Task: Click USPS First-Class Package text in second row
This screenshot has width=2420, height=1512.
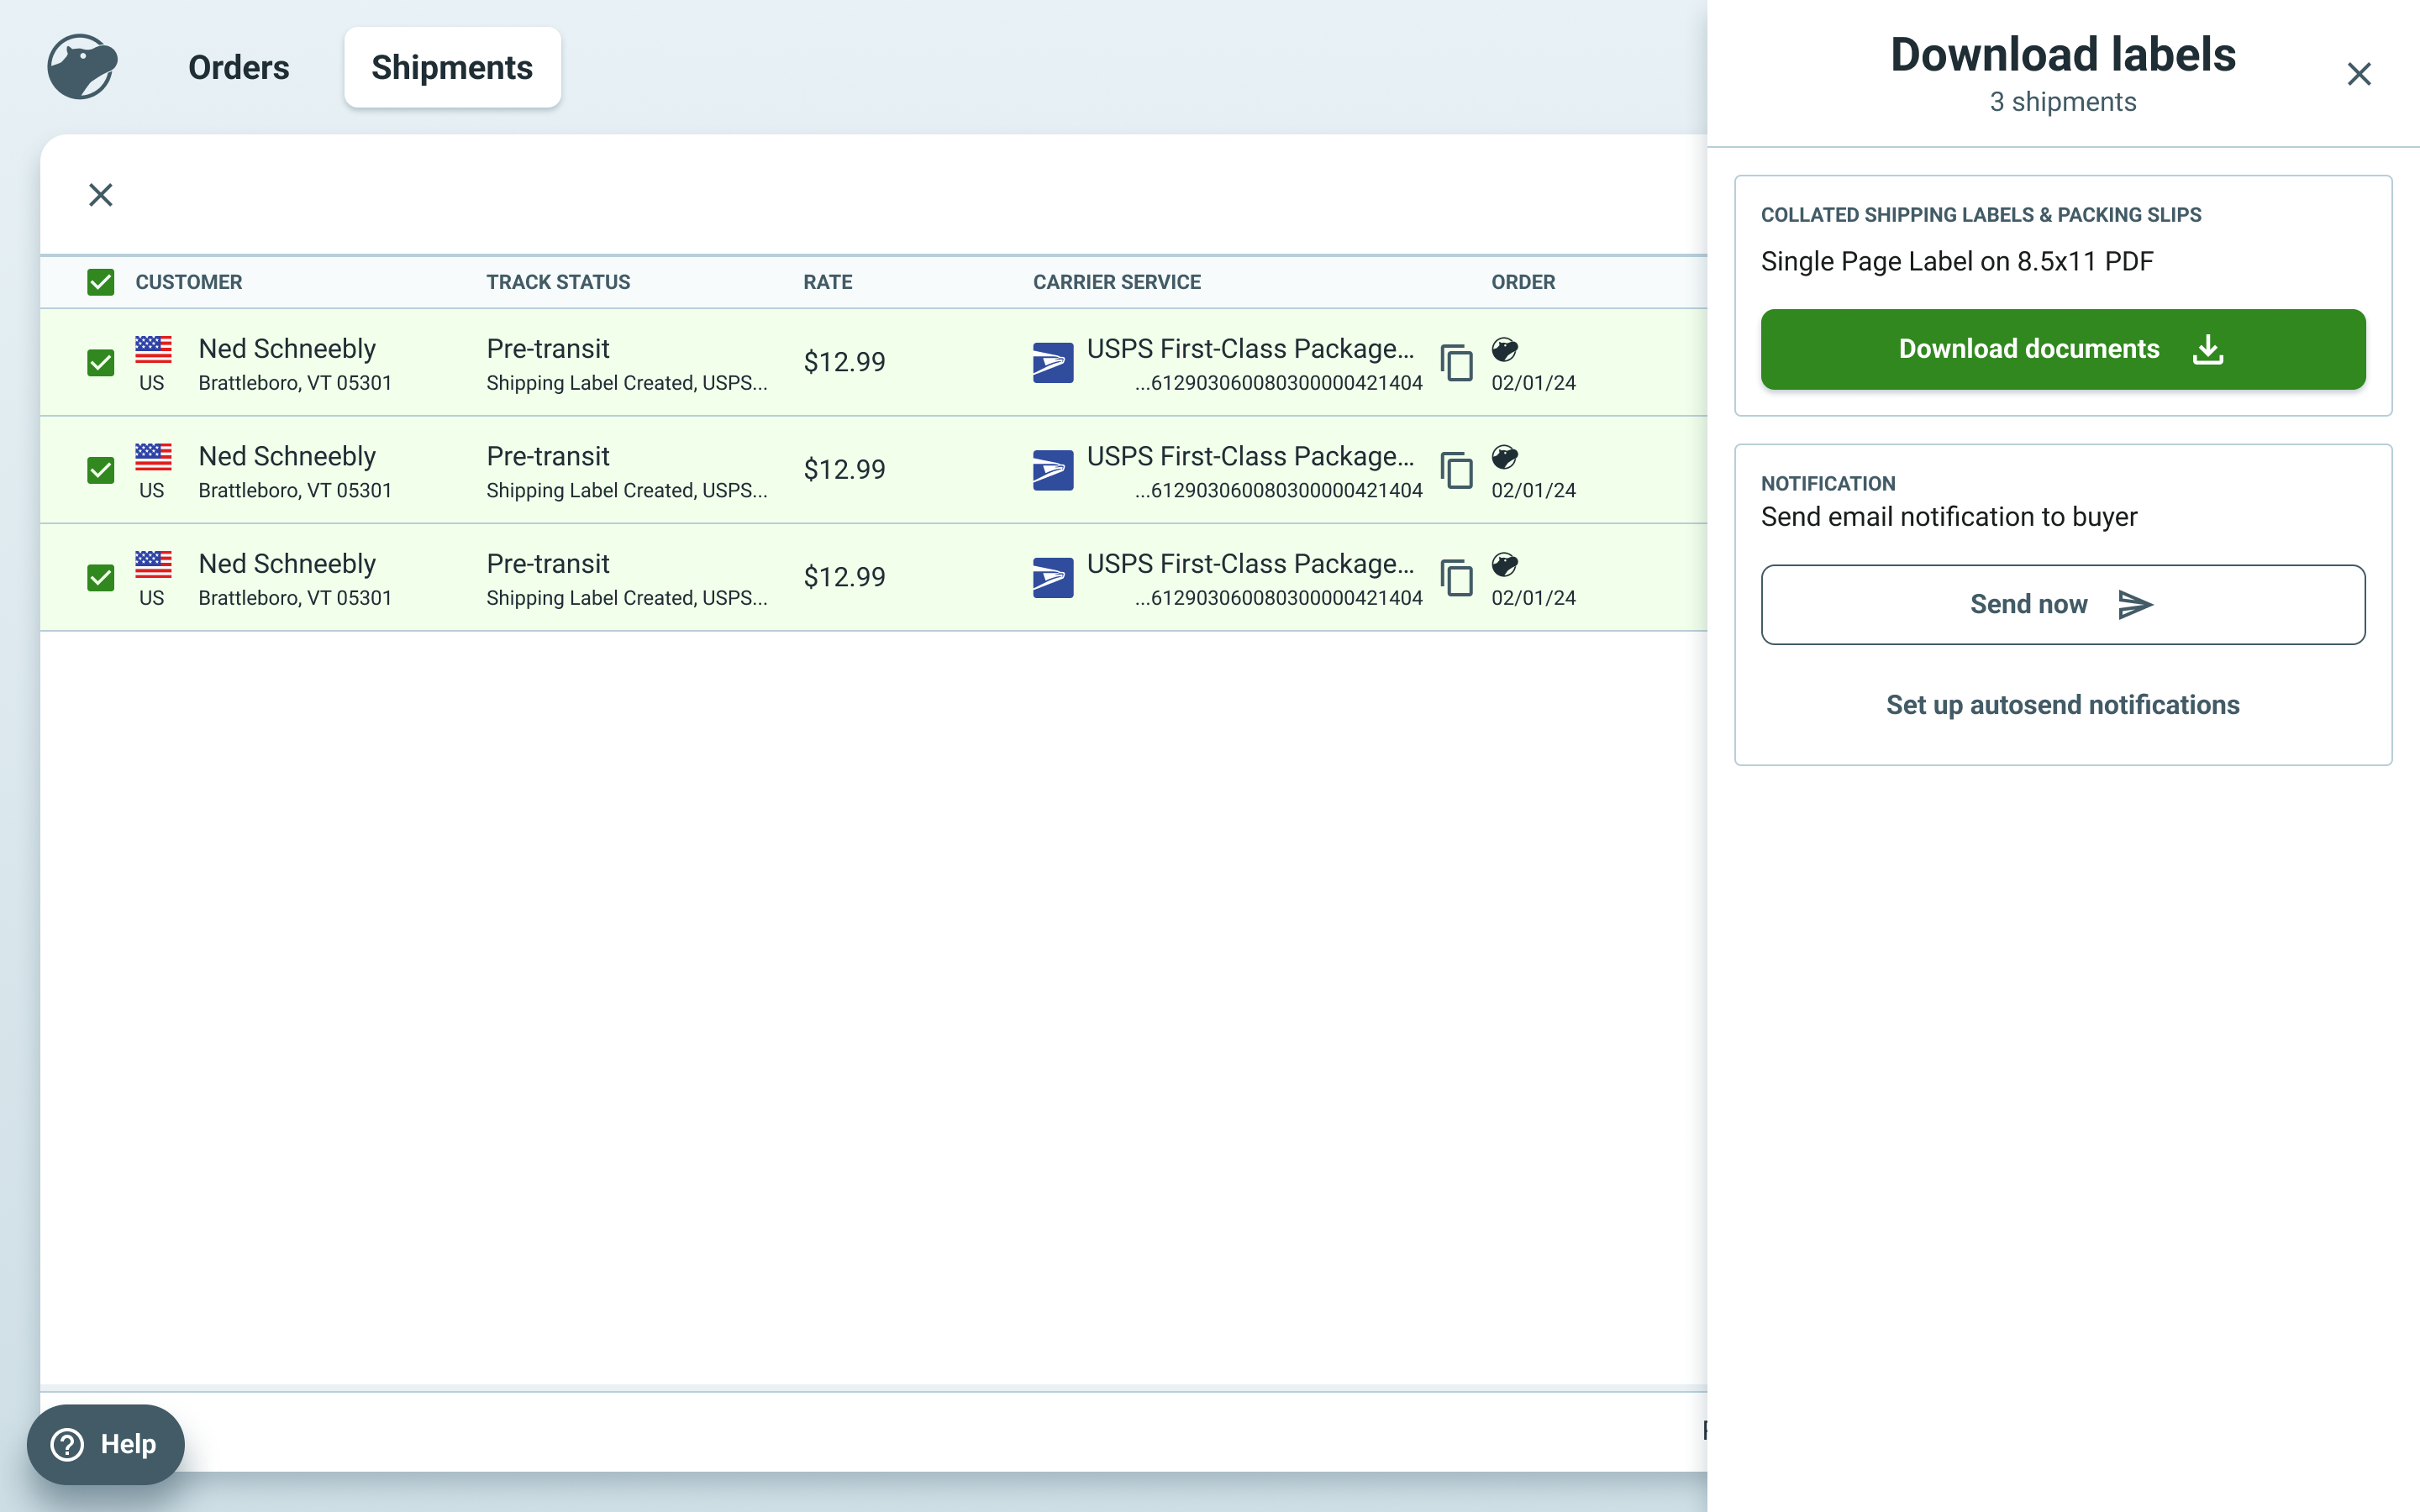Action: (x=1250, y=456)
